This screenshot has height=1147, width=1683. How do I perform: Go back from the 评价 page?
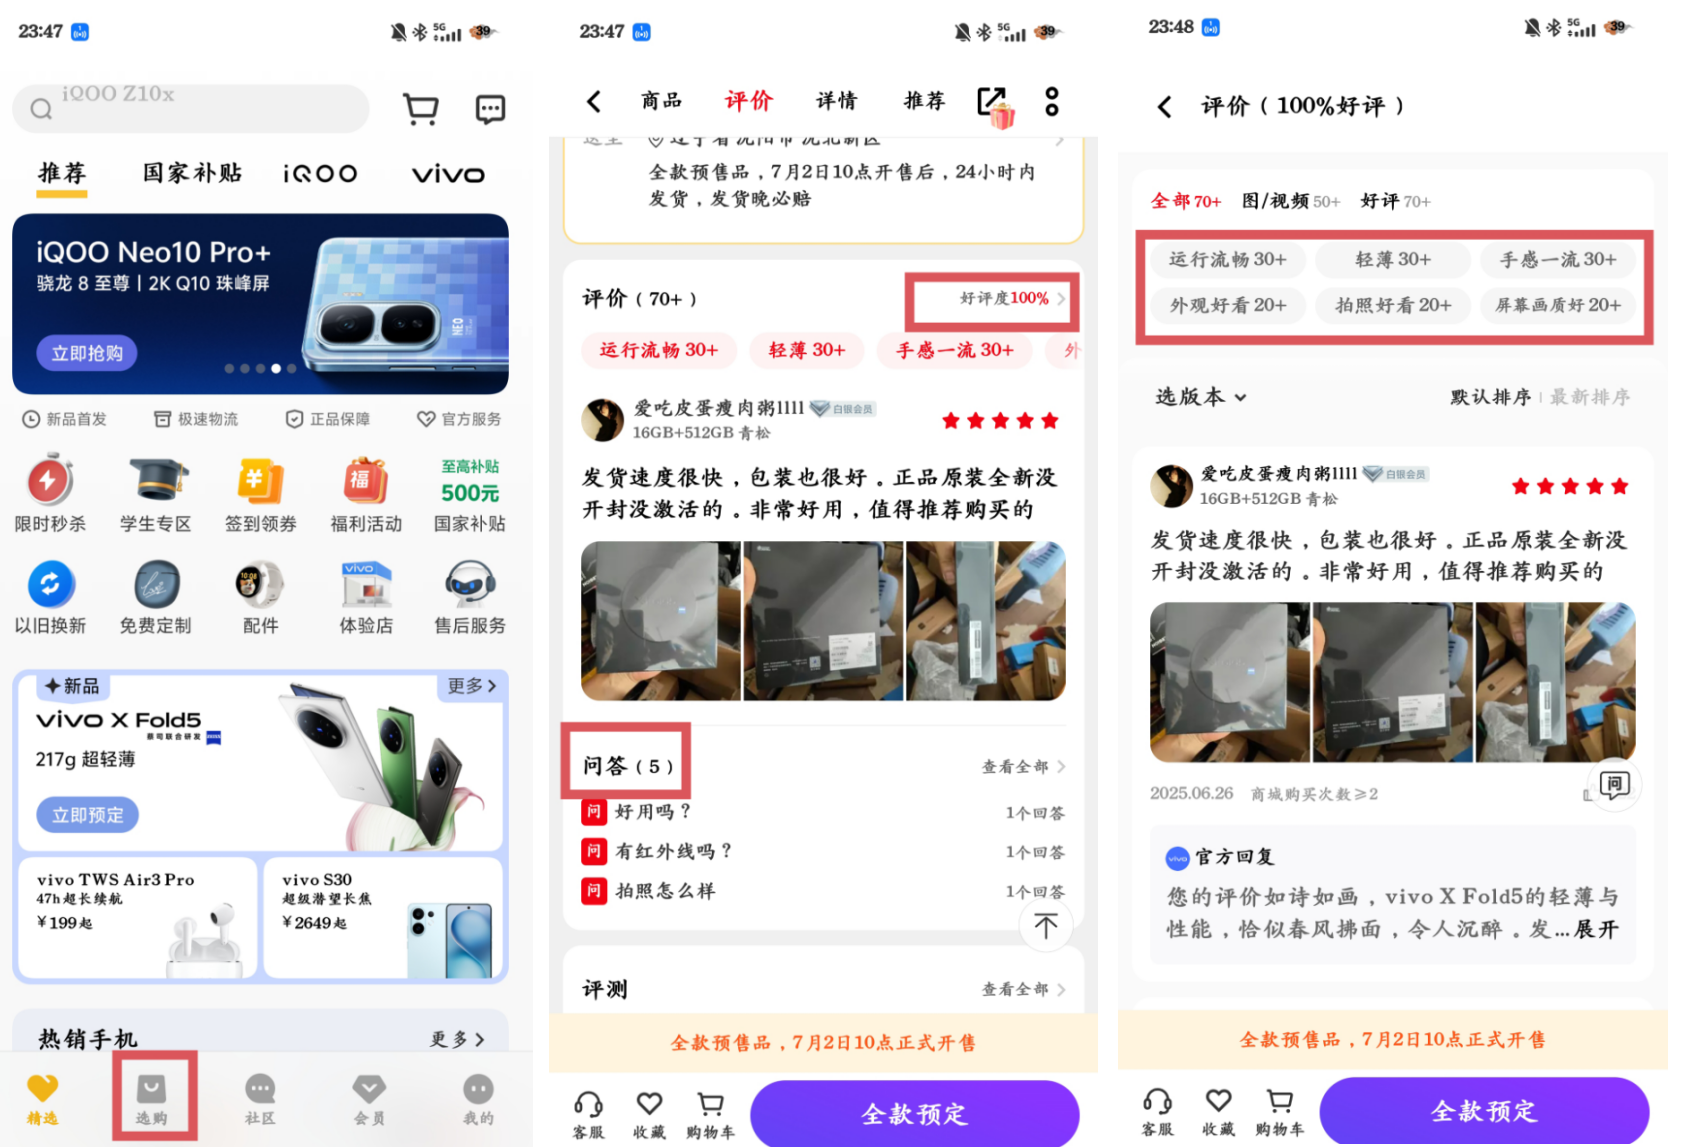1165,107
